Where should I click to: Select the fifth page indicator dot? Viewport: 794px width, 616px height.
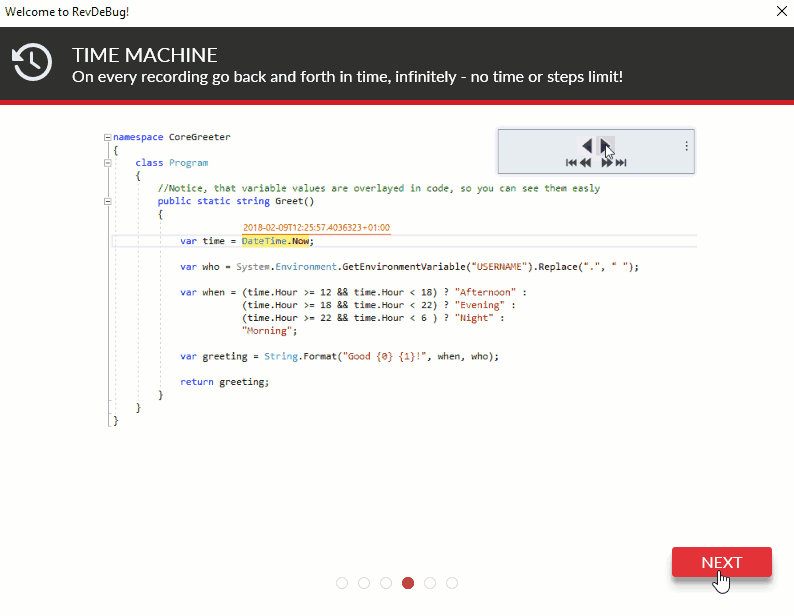pos(430,583)
